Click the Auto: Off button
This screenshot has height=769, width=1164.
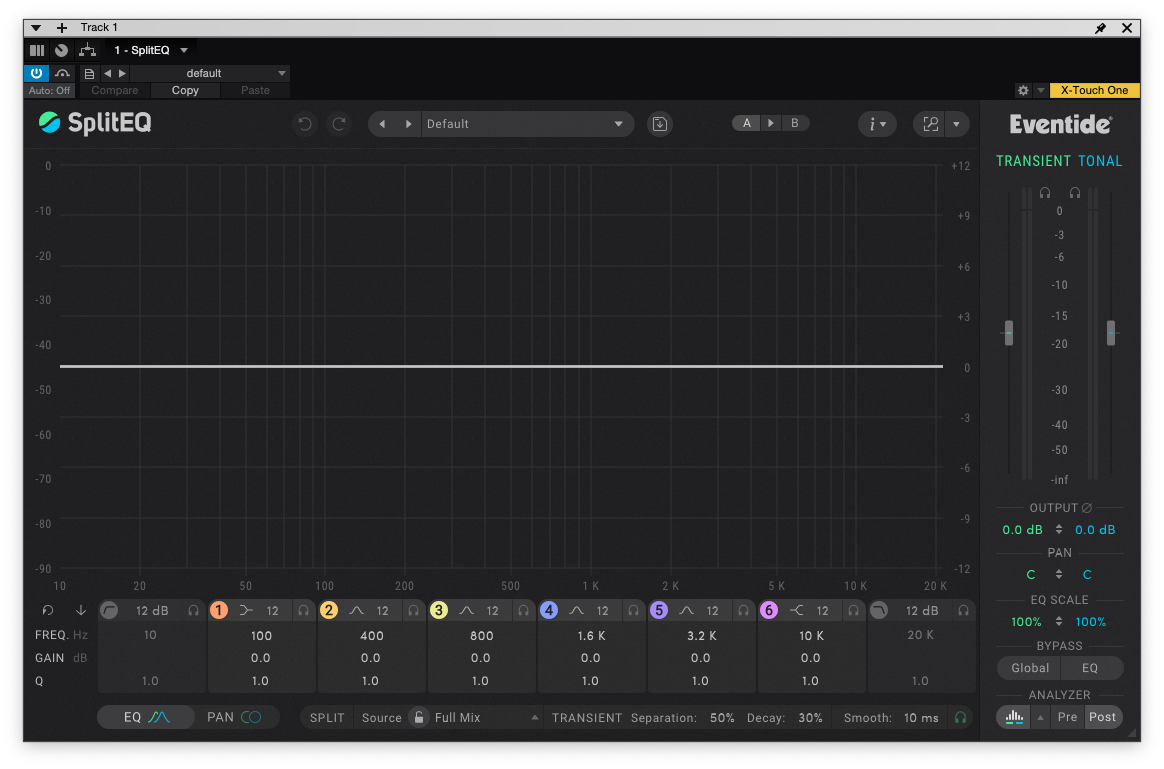(49, 90)
